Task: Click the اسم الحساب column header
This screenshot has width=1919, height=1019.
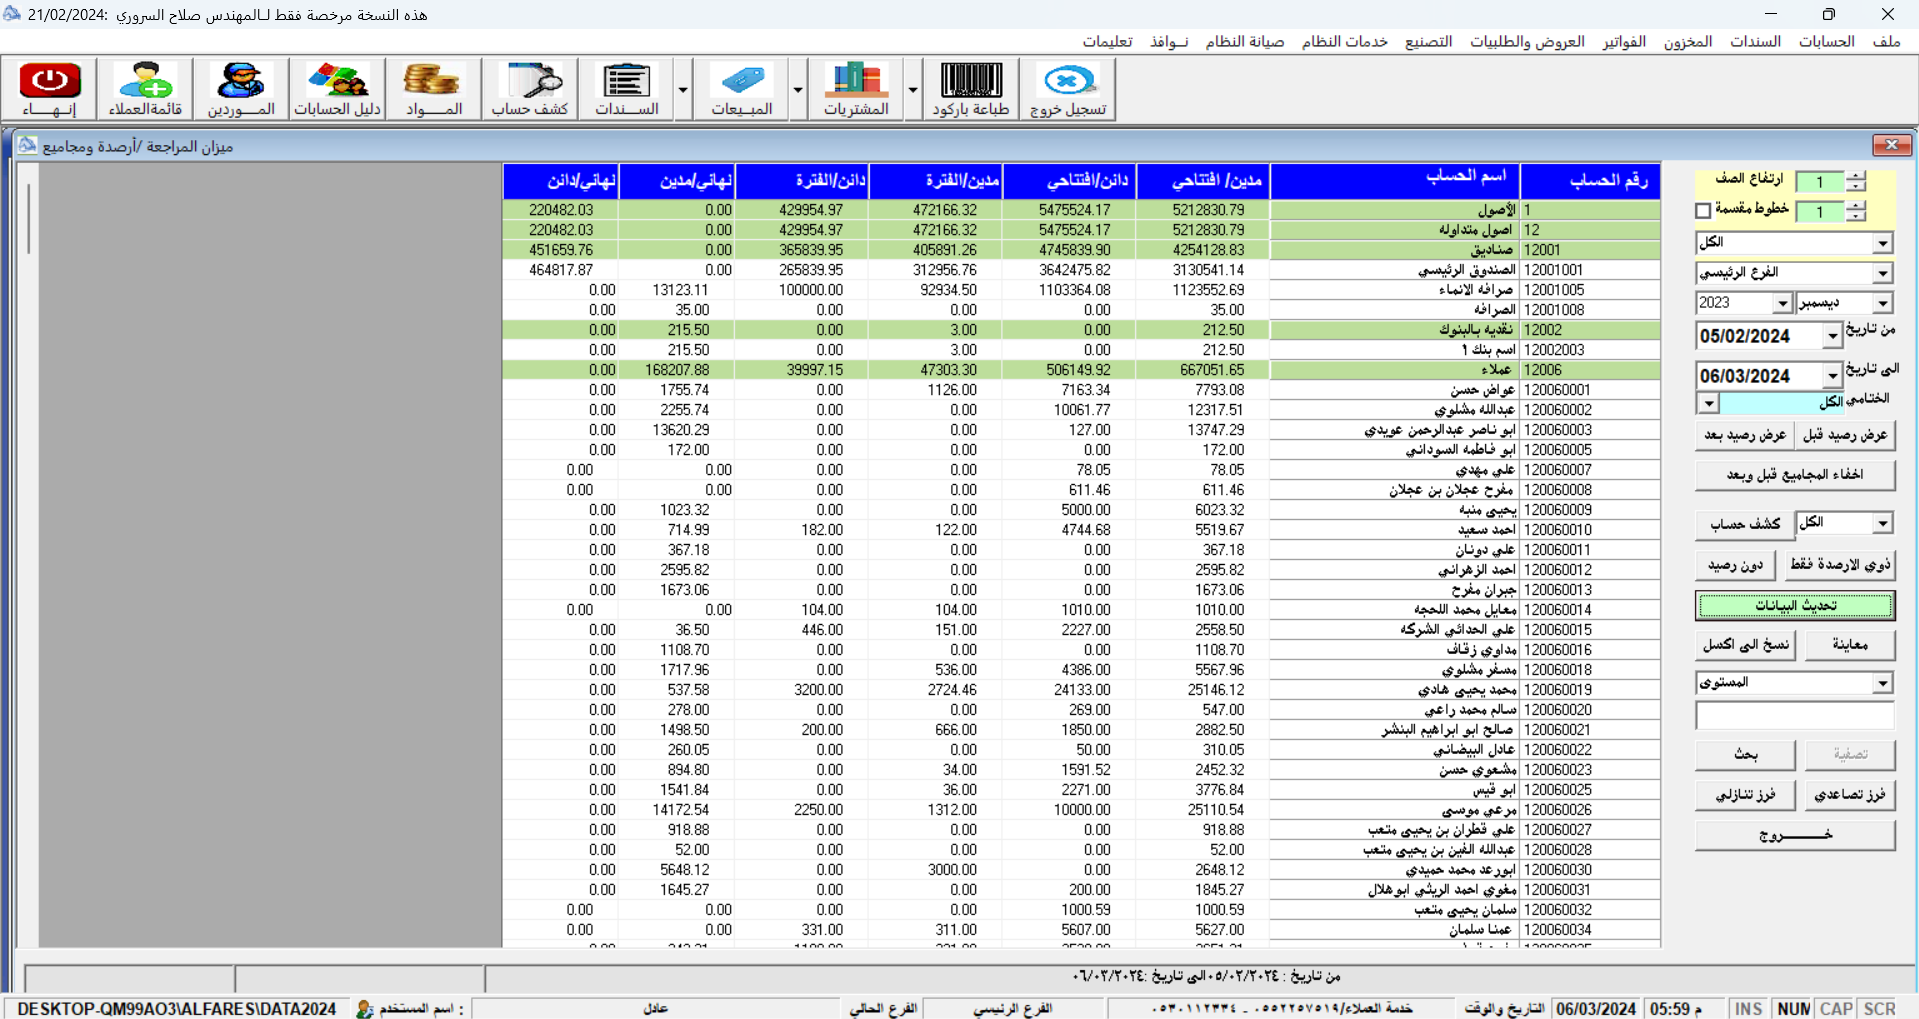Action: pos(1395,181)
